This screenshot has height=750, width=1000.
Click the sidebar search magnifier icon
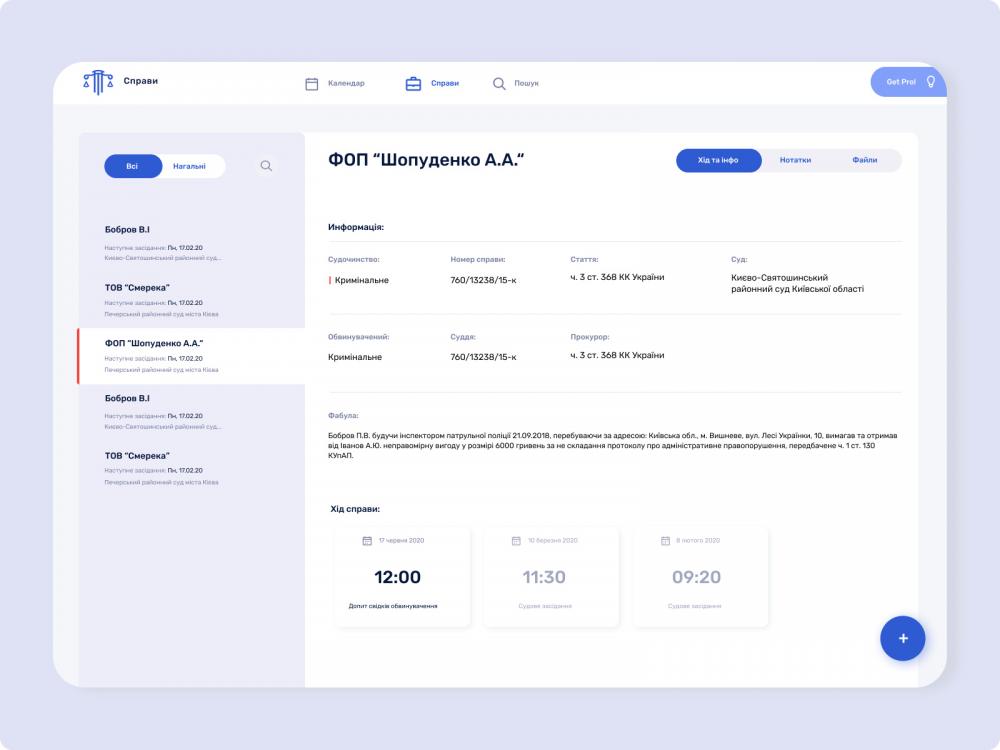coord(266,166)
